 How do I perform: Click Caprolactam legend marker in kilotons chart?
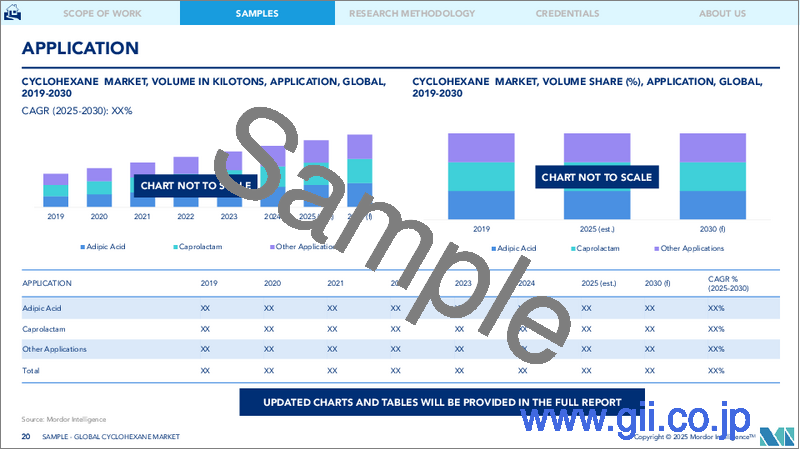(x=174, y=247)
